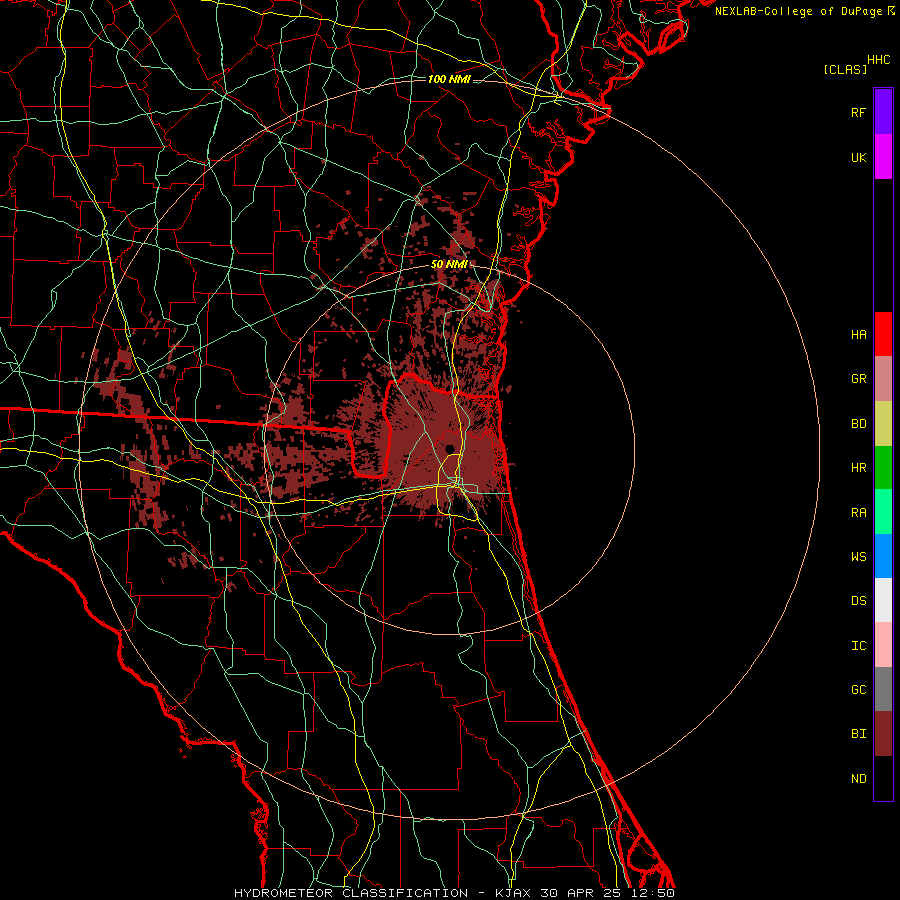The image size is (900, 900).
Task: Click the HR legend label
Action: coord(858,468)
